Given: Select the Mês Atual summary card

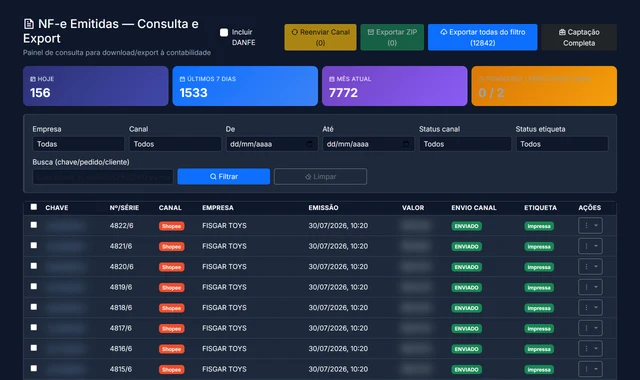Looking at the screenshot, I should click(394, 86).
